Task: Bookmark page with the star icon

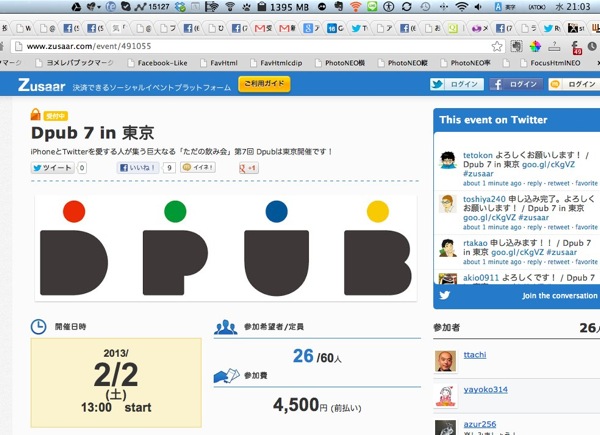Action: pos(497,46)
